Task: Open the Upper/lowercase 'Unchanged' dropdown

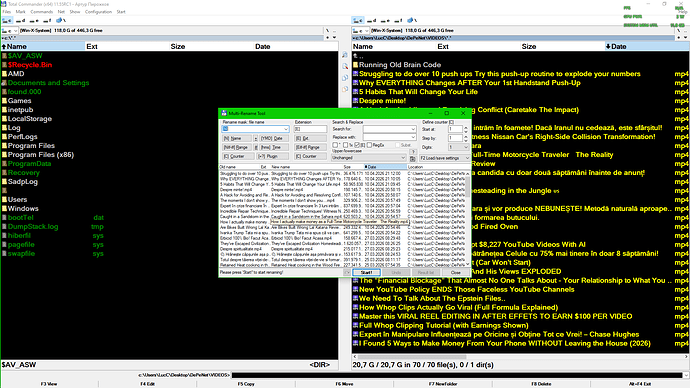Action: point(403,157)
